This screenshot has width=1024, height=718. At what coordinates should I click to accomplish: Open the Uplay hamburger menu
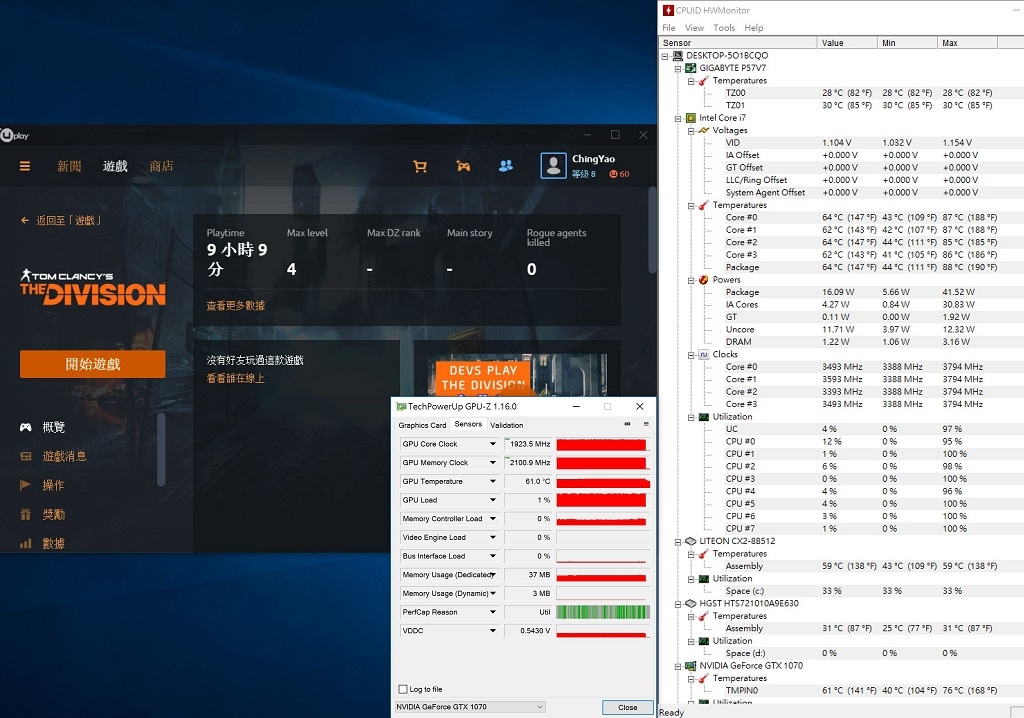(x=25, y=166)
